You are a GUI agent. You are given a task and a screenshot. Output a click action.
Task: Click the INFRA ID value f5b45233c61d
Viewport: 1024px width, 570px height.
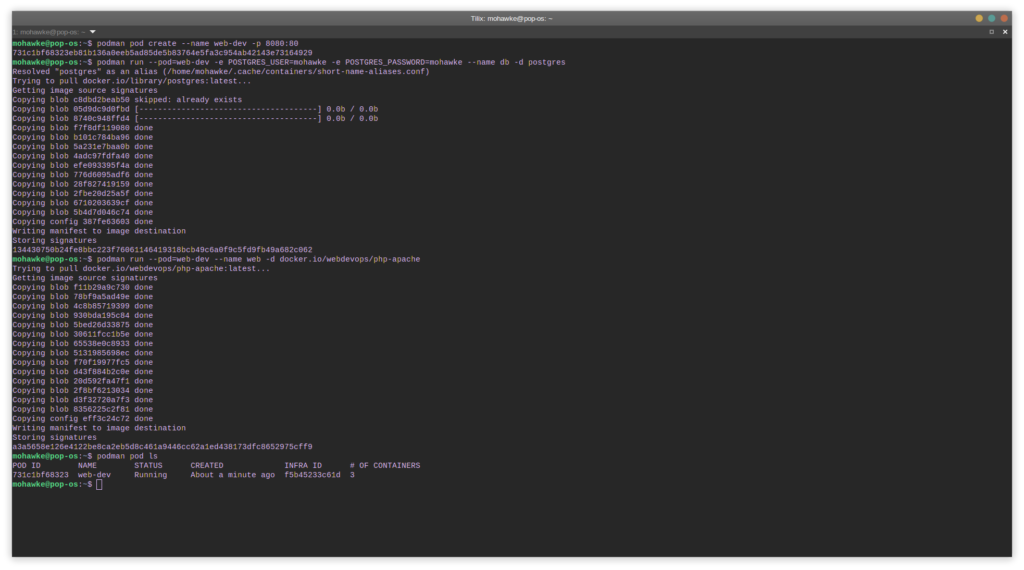[x=312, y=475]
